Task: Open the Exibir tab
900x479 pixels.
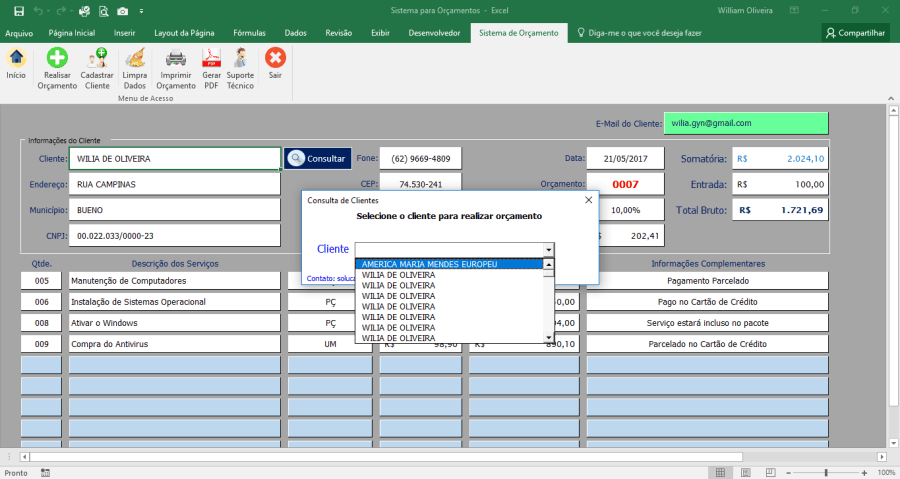Action: [381, 33]
